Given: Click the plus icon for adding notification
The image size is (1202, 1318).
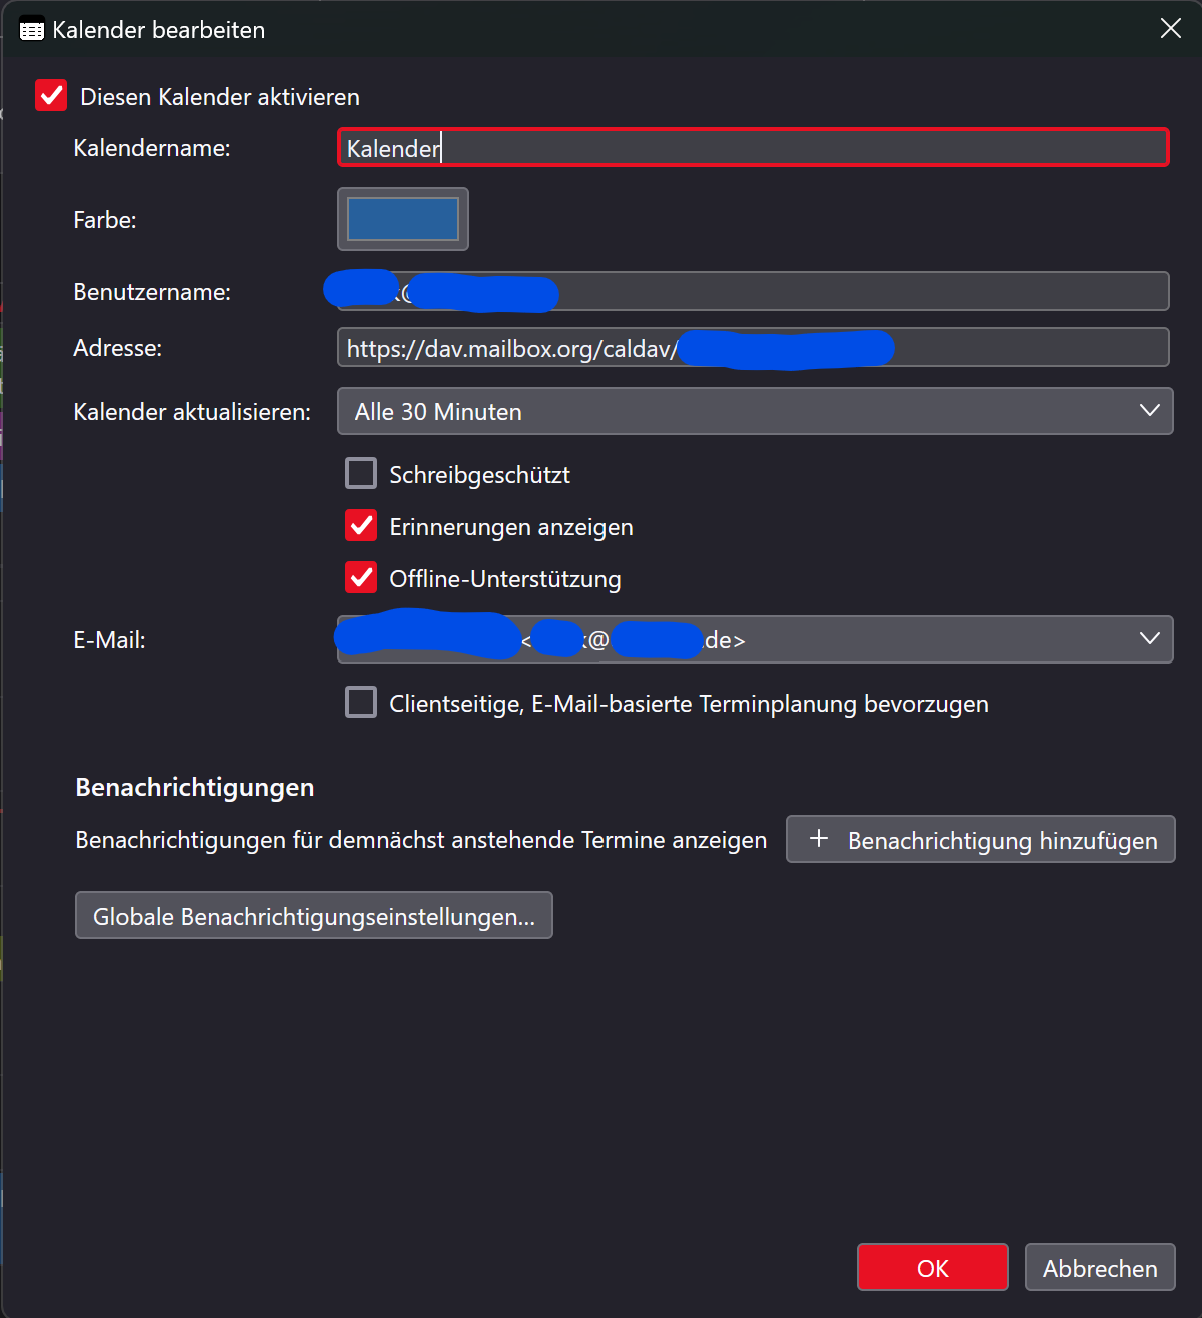Looking at the screenshot, I should pyautogui.click(x=819, y=839).
